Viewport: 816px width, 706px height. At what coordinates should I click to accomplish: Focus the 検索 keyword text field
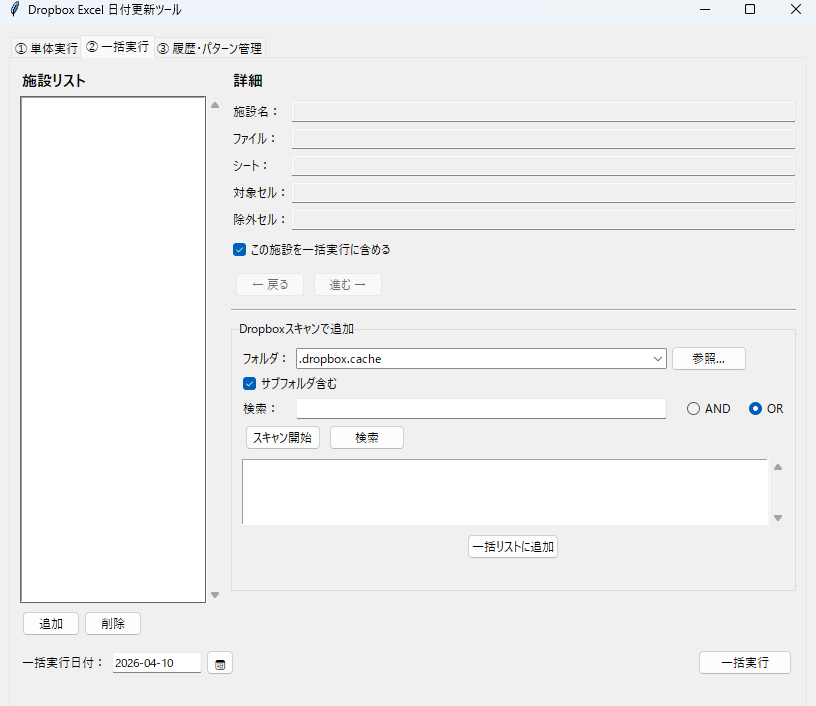click(481, 408)
